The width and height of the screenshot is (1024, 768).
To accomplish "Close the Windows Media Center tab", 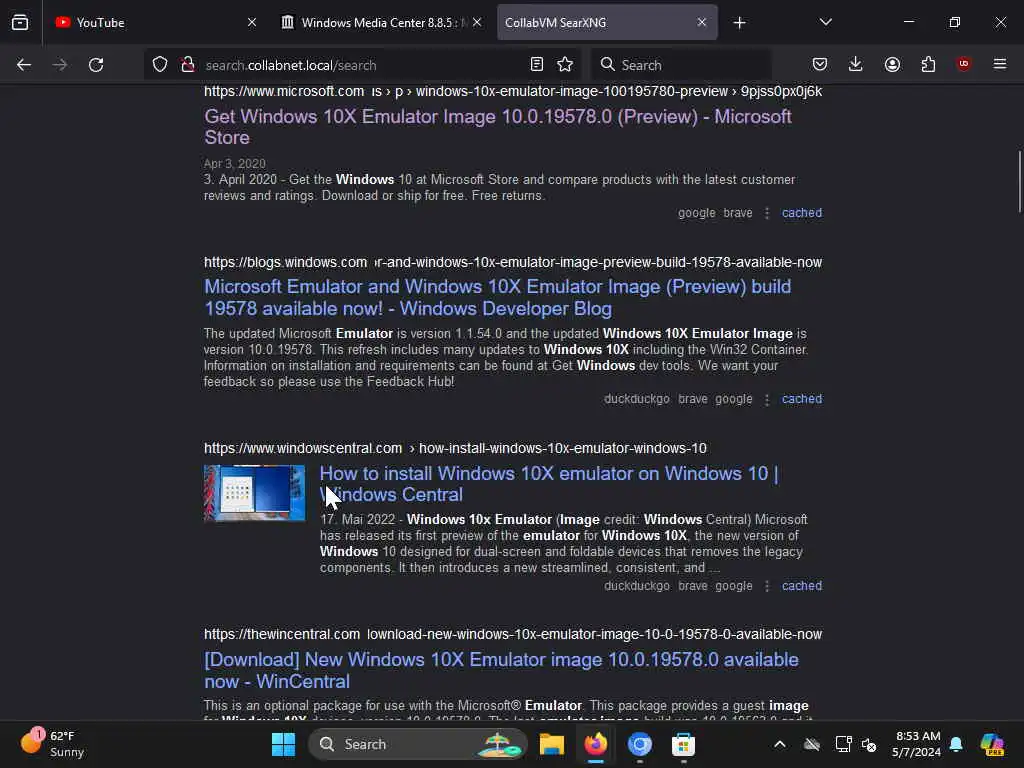I will click(477, 22).
